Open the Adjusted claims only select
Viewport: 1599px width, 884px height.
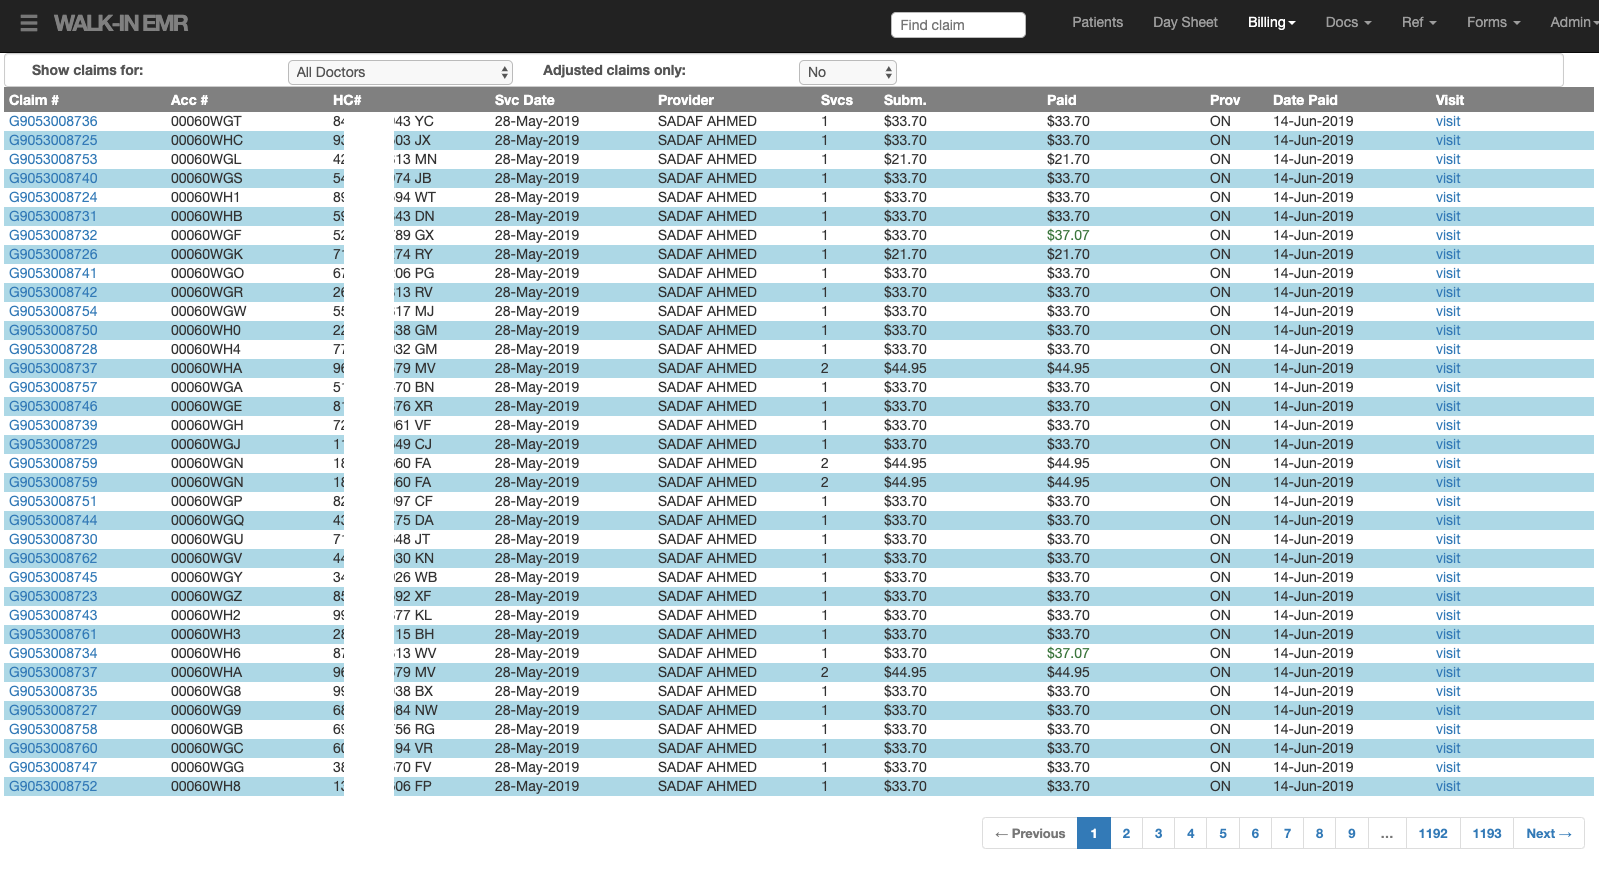click(848, 72)
